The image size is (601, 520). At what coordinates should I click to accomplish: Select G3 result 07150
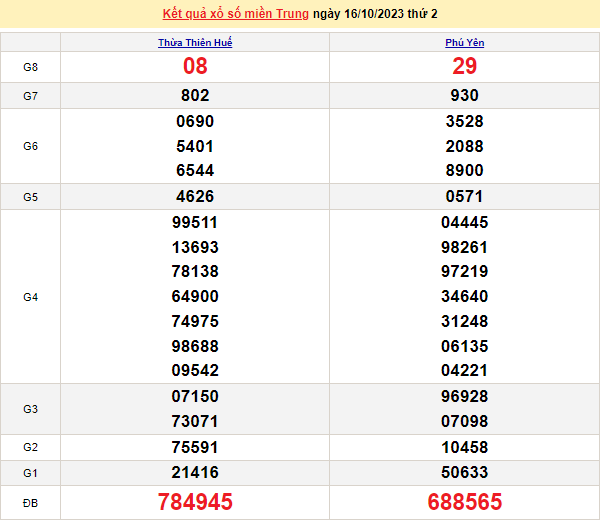pos(195,397)
